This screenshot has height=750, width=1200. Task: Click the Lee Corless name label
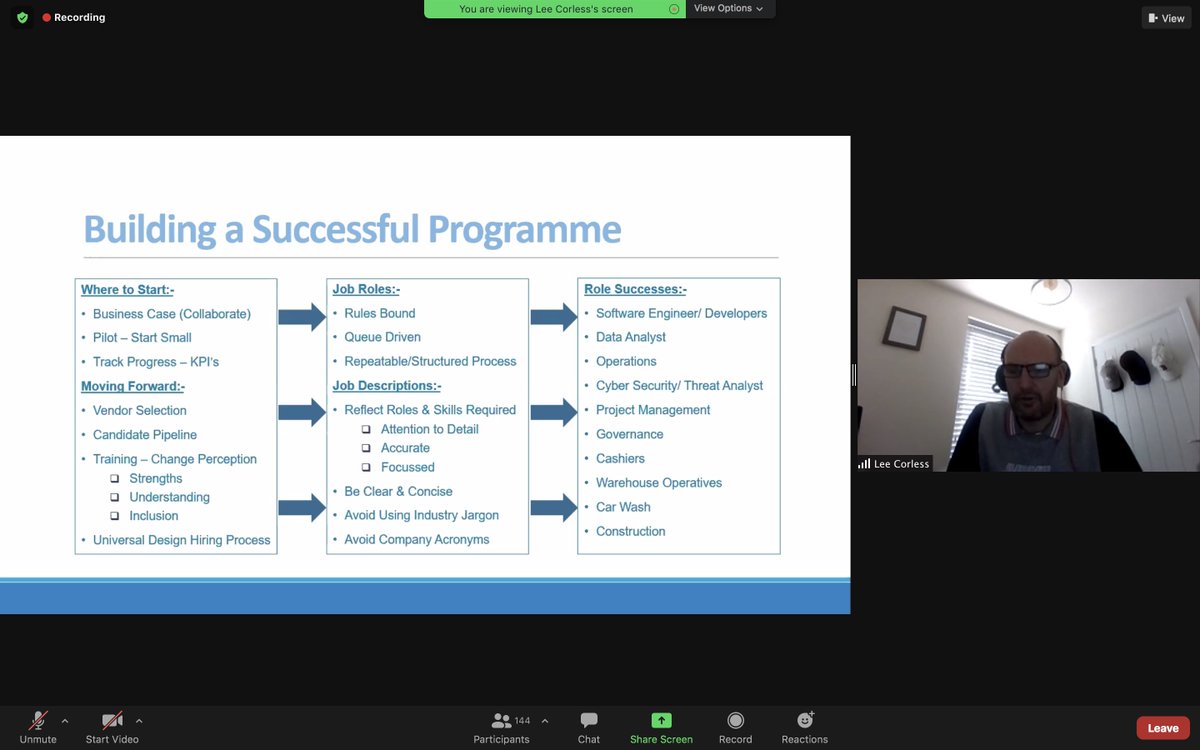coord(894,464)
